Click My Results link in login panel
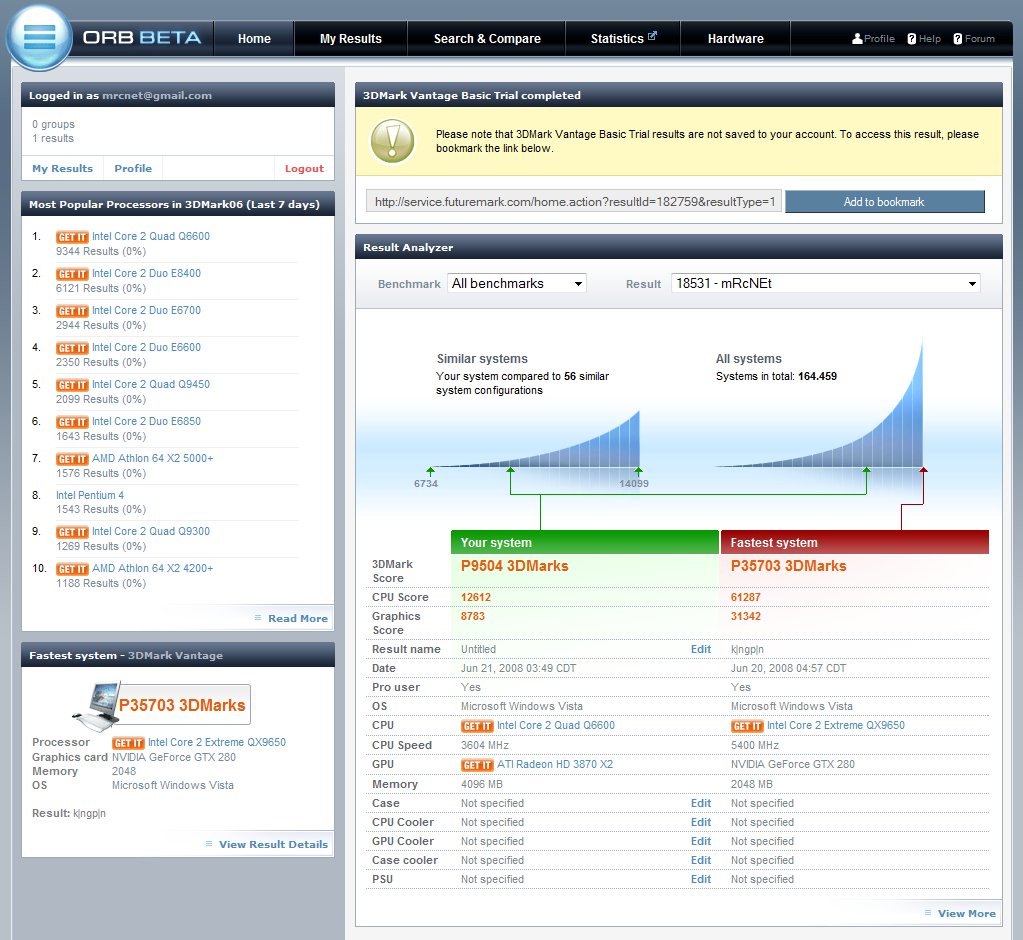This screenshot has width=1023, height=940. pos(63,168)
